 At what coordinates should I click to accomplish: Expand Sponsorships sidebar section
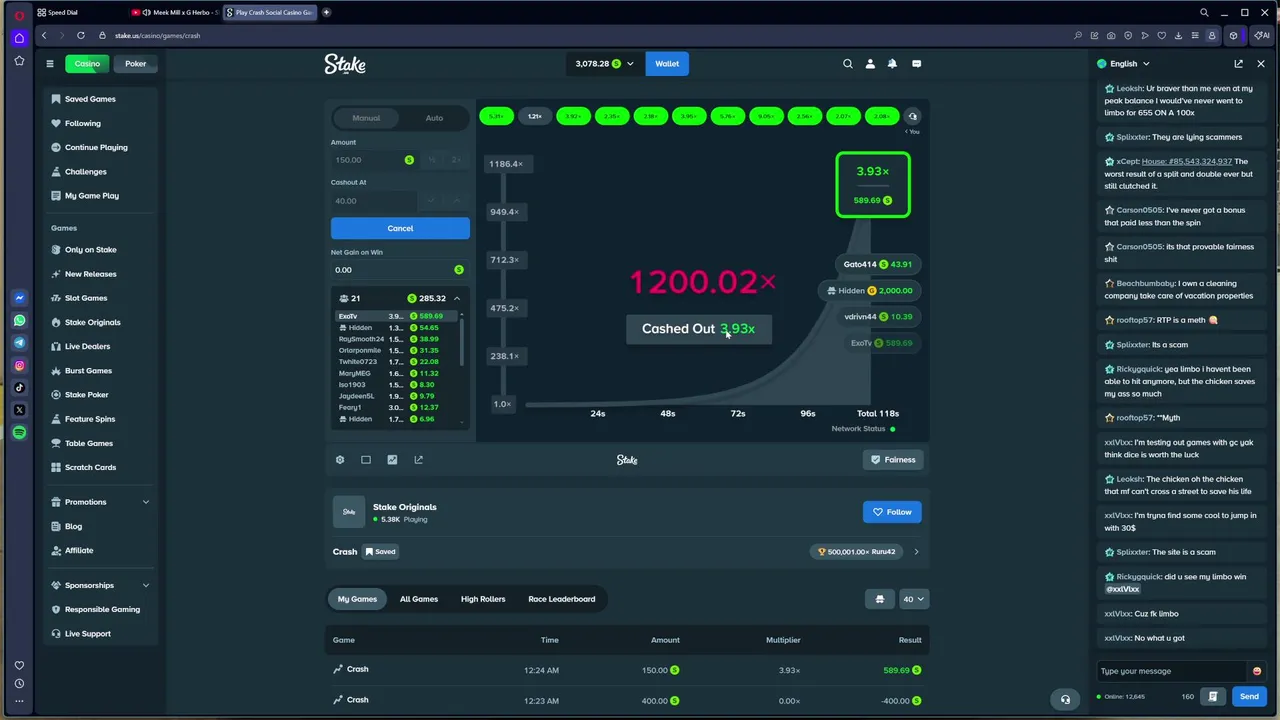coord(146,585)
